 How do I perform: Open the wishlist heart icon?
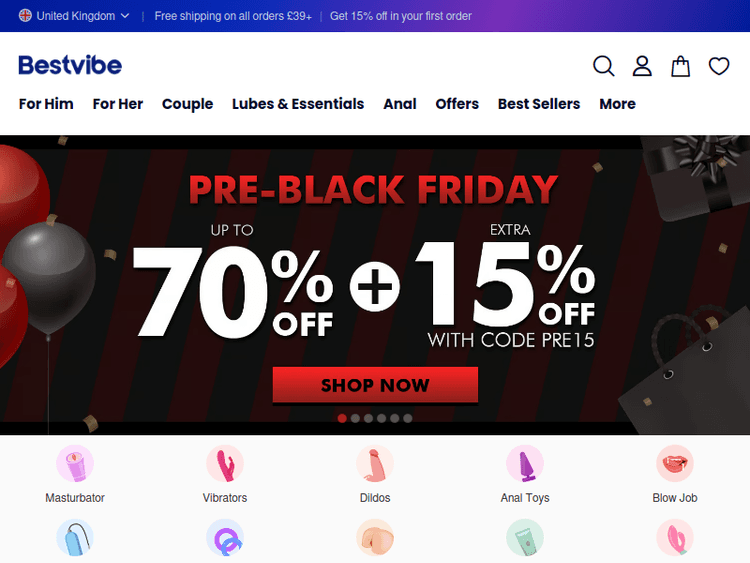click(719, 66)
